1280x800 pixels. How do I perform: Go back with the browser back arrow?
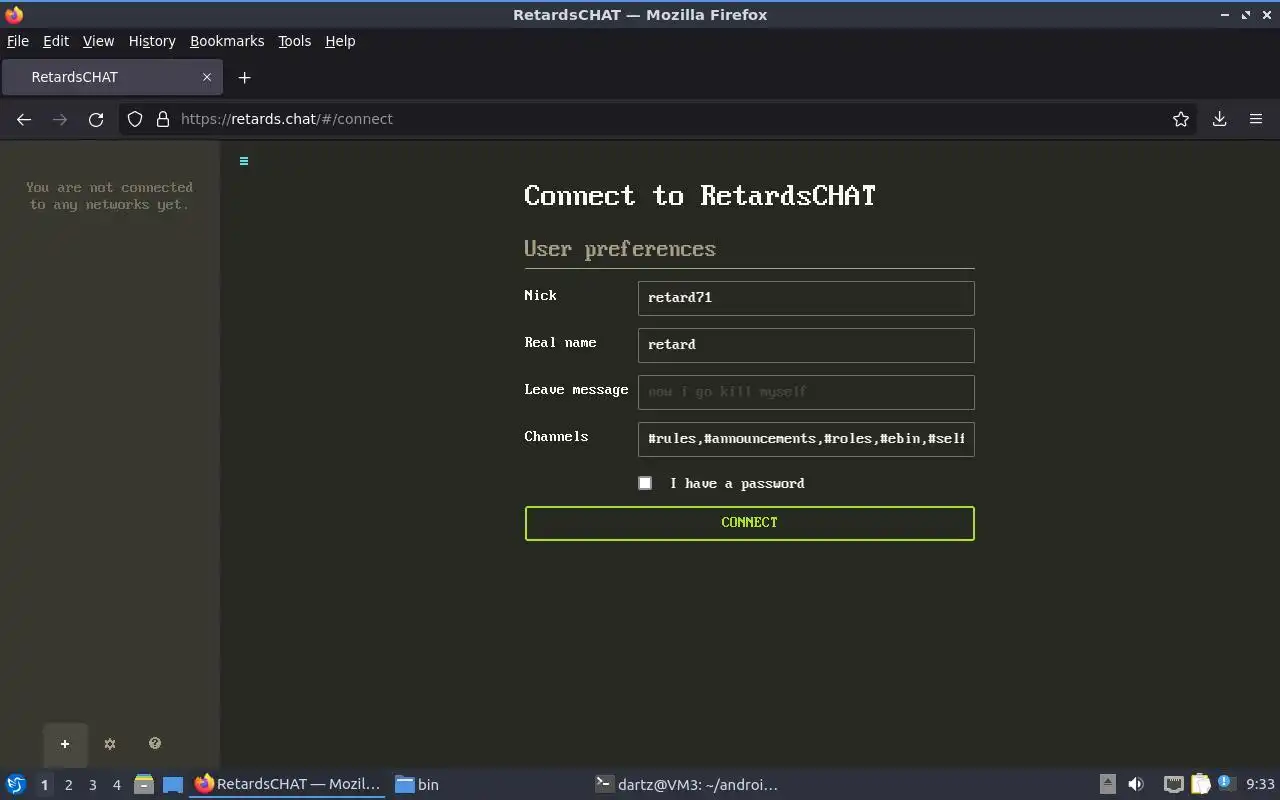tap(24, 119)
